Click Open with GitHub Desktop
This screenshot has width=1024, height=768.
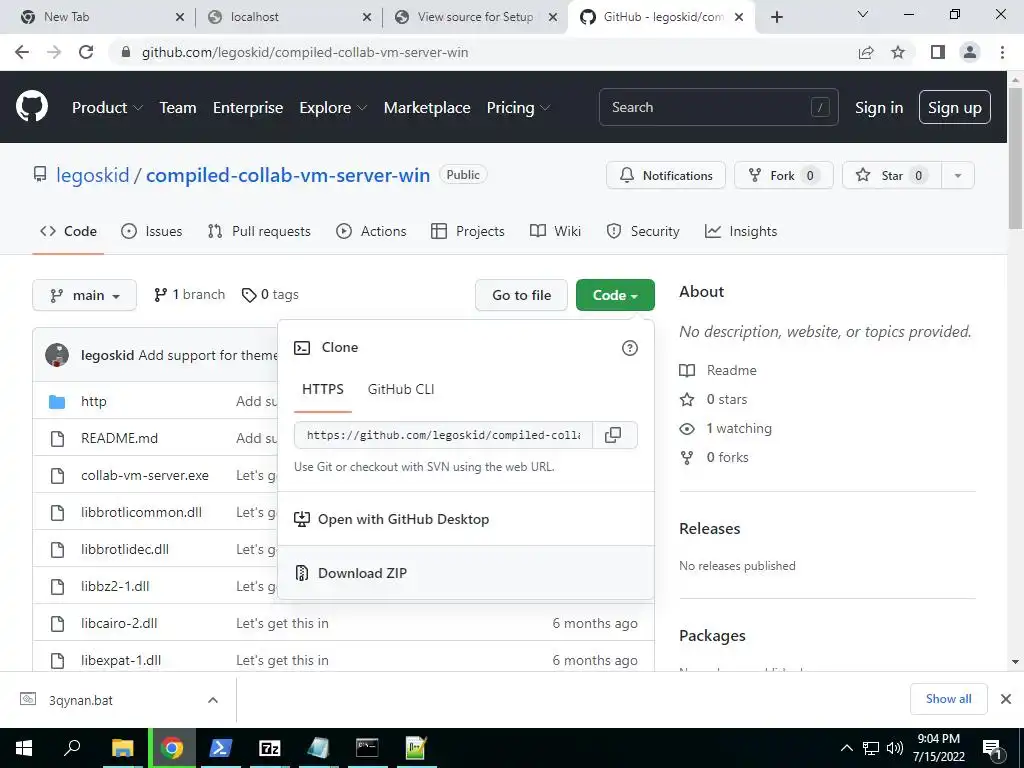[x=466, y=519]
